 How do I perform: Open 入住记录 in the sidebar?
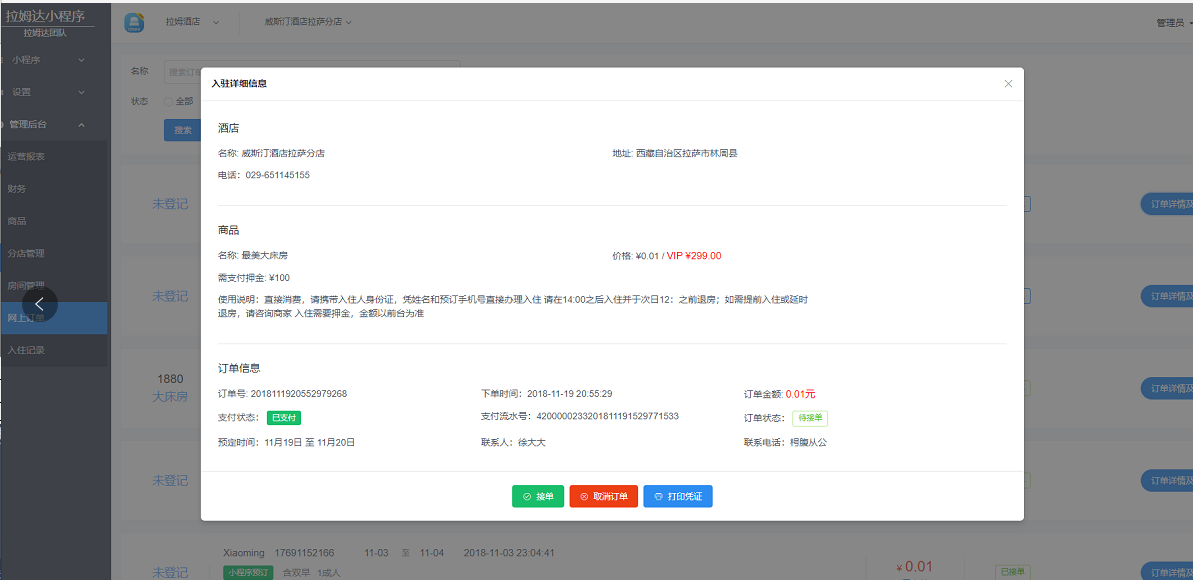53,350
